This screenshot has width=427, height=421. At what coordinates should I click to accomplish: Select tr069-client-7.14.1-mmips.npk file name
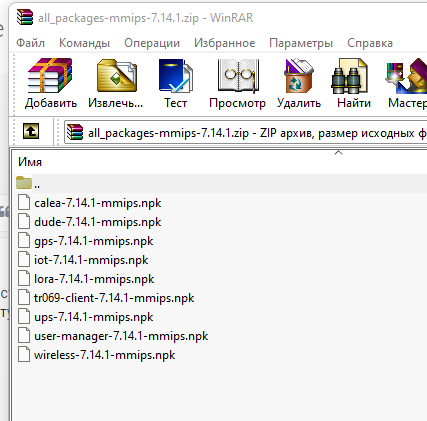[x=114, y=298]
